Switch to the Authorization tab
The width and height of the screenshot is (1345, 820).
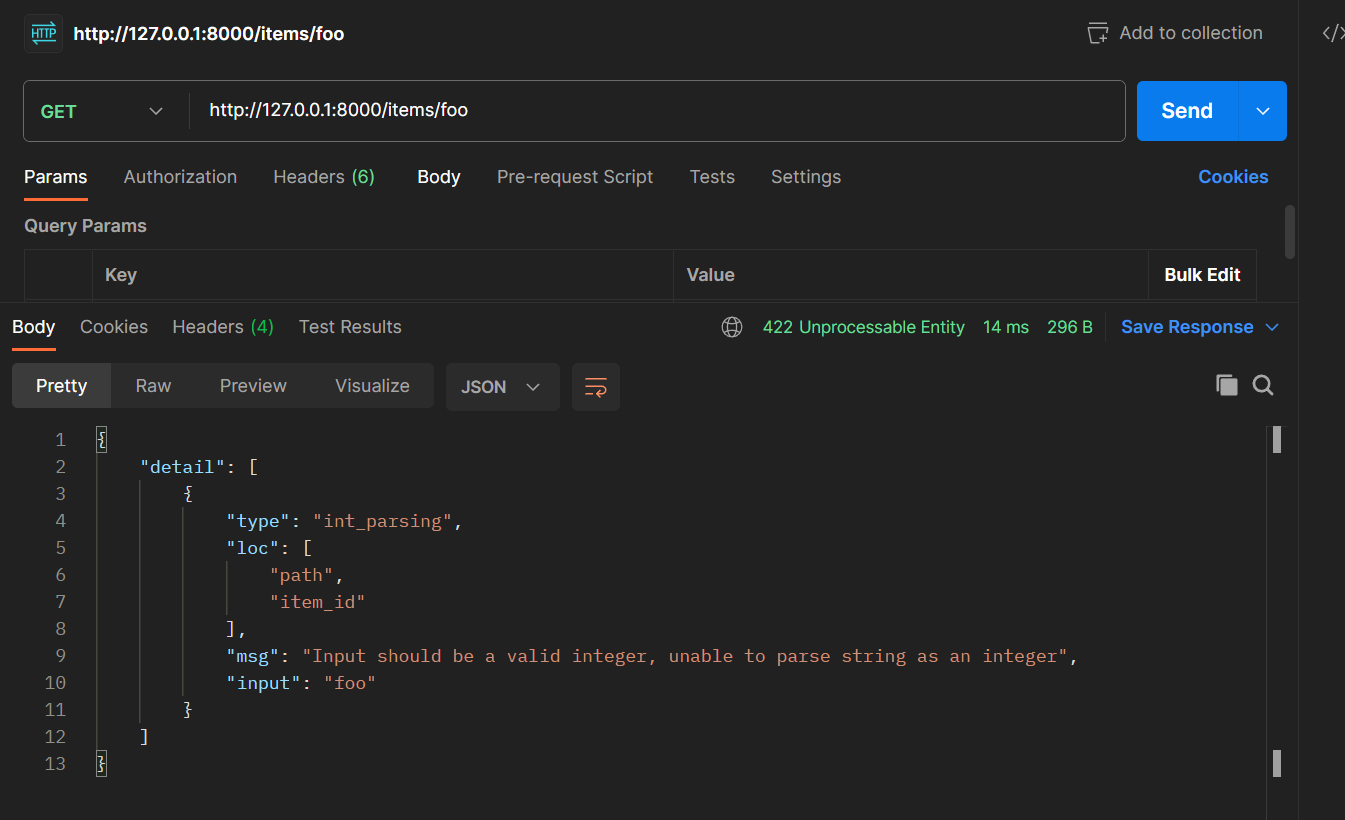(x=180, y=177)
